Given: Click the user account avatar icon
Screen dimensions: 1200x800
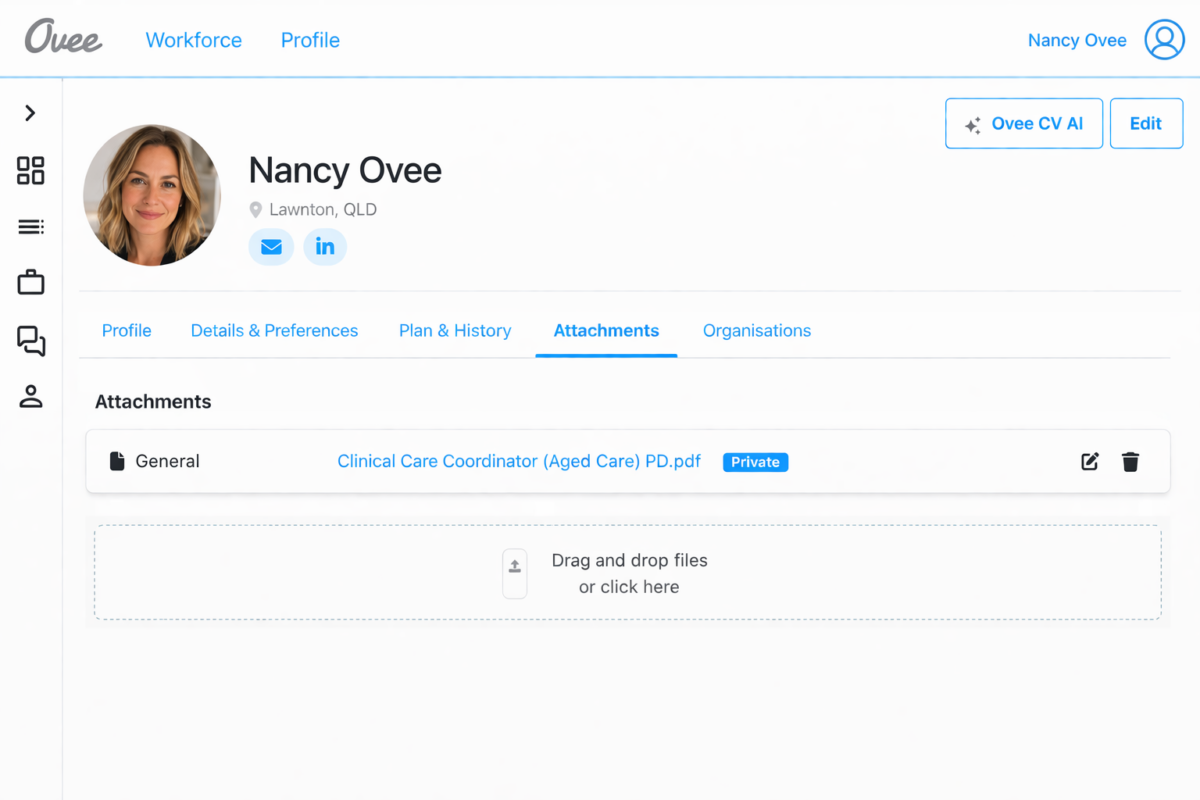Looking at the screenshot, I should 1164,40.
